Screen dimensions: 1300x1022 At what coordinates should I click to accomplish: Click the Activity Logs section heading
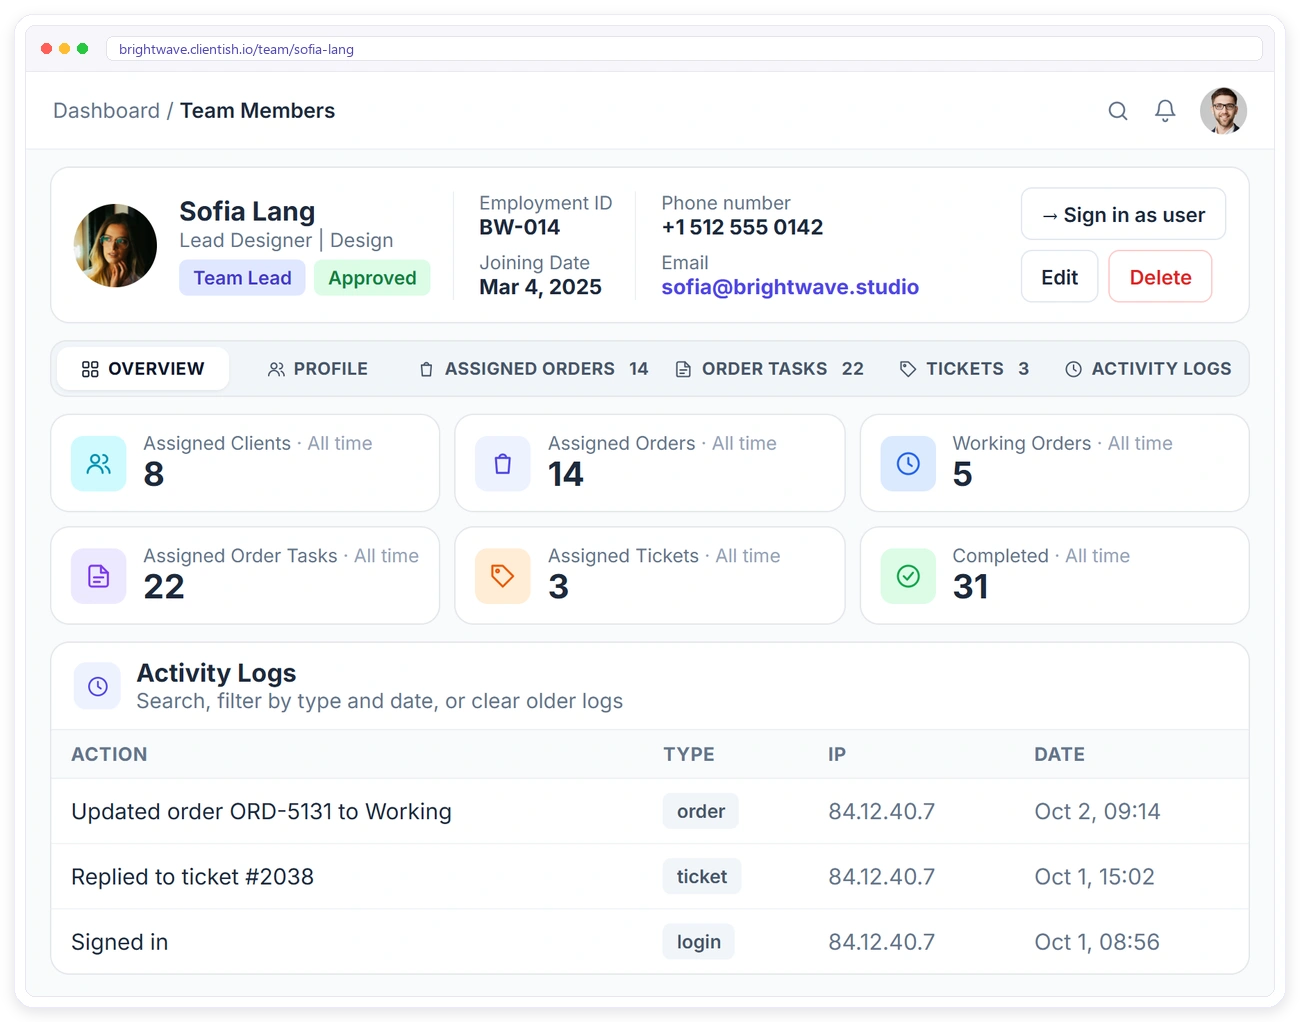pyautogui.click(x=216, y=673)
